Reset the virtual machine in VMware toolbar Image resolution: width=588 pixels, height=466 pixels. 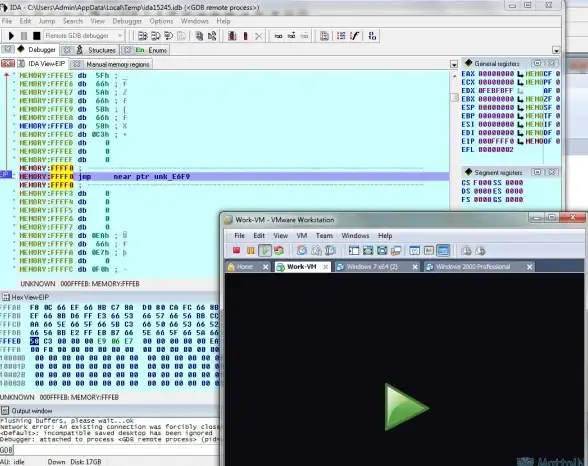pos(279,250)
